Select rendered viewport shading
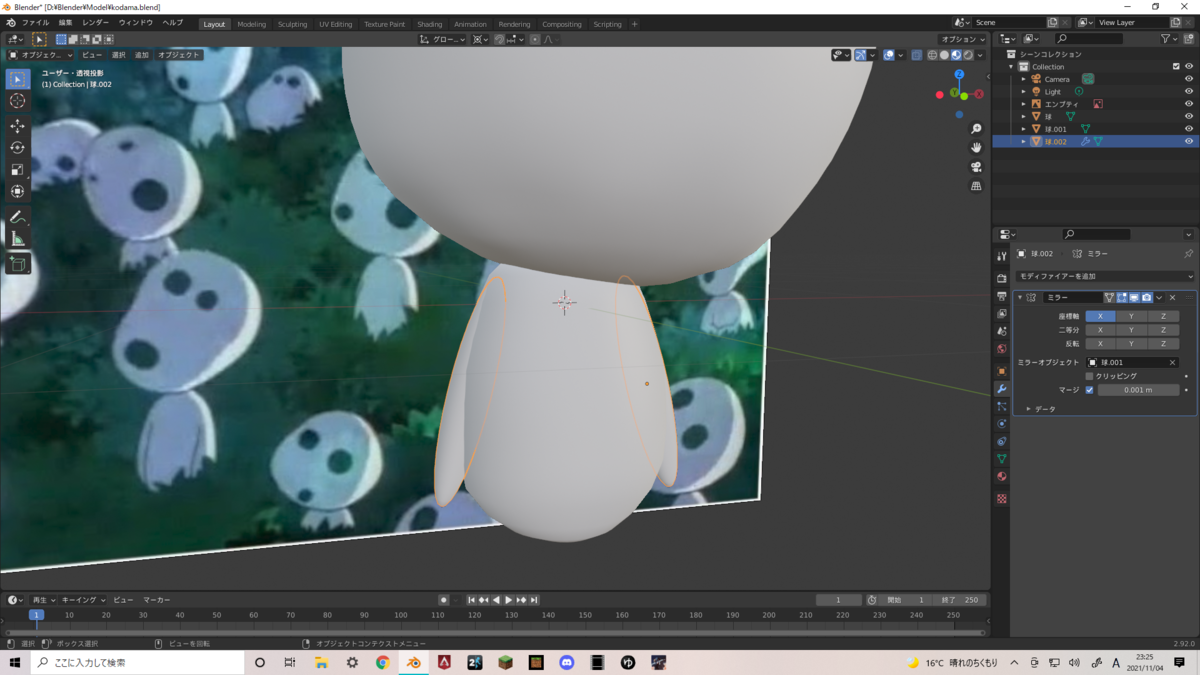This screenshot has width=1200, height=675. (968, 55)
